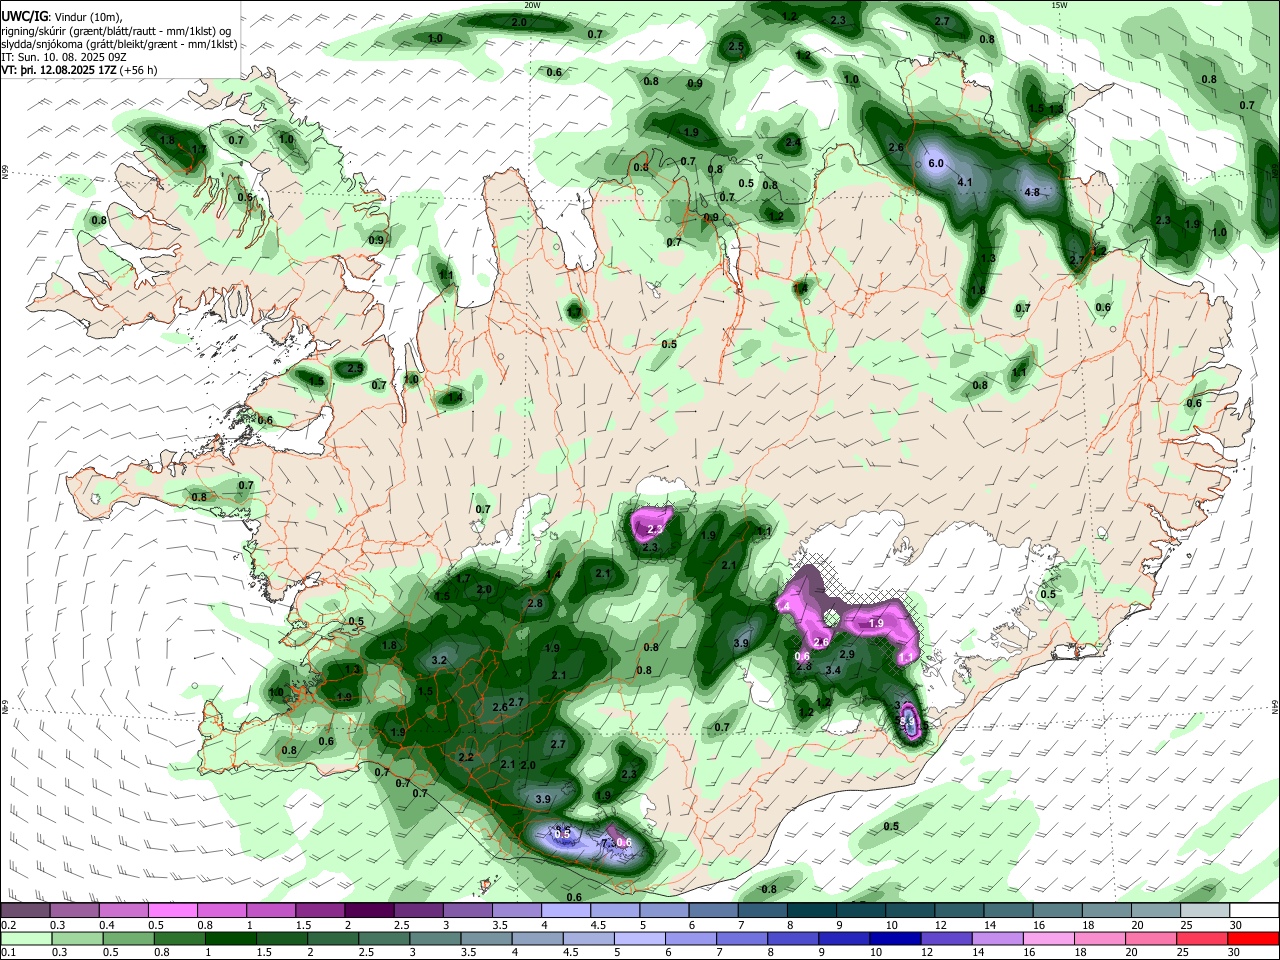Click the white 30 swatch in the upper legend row
This screenshot has height=960, width=1280.
pos(1254,910)
